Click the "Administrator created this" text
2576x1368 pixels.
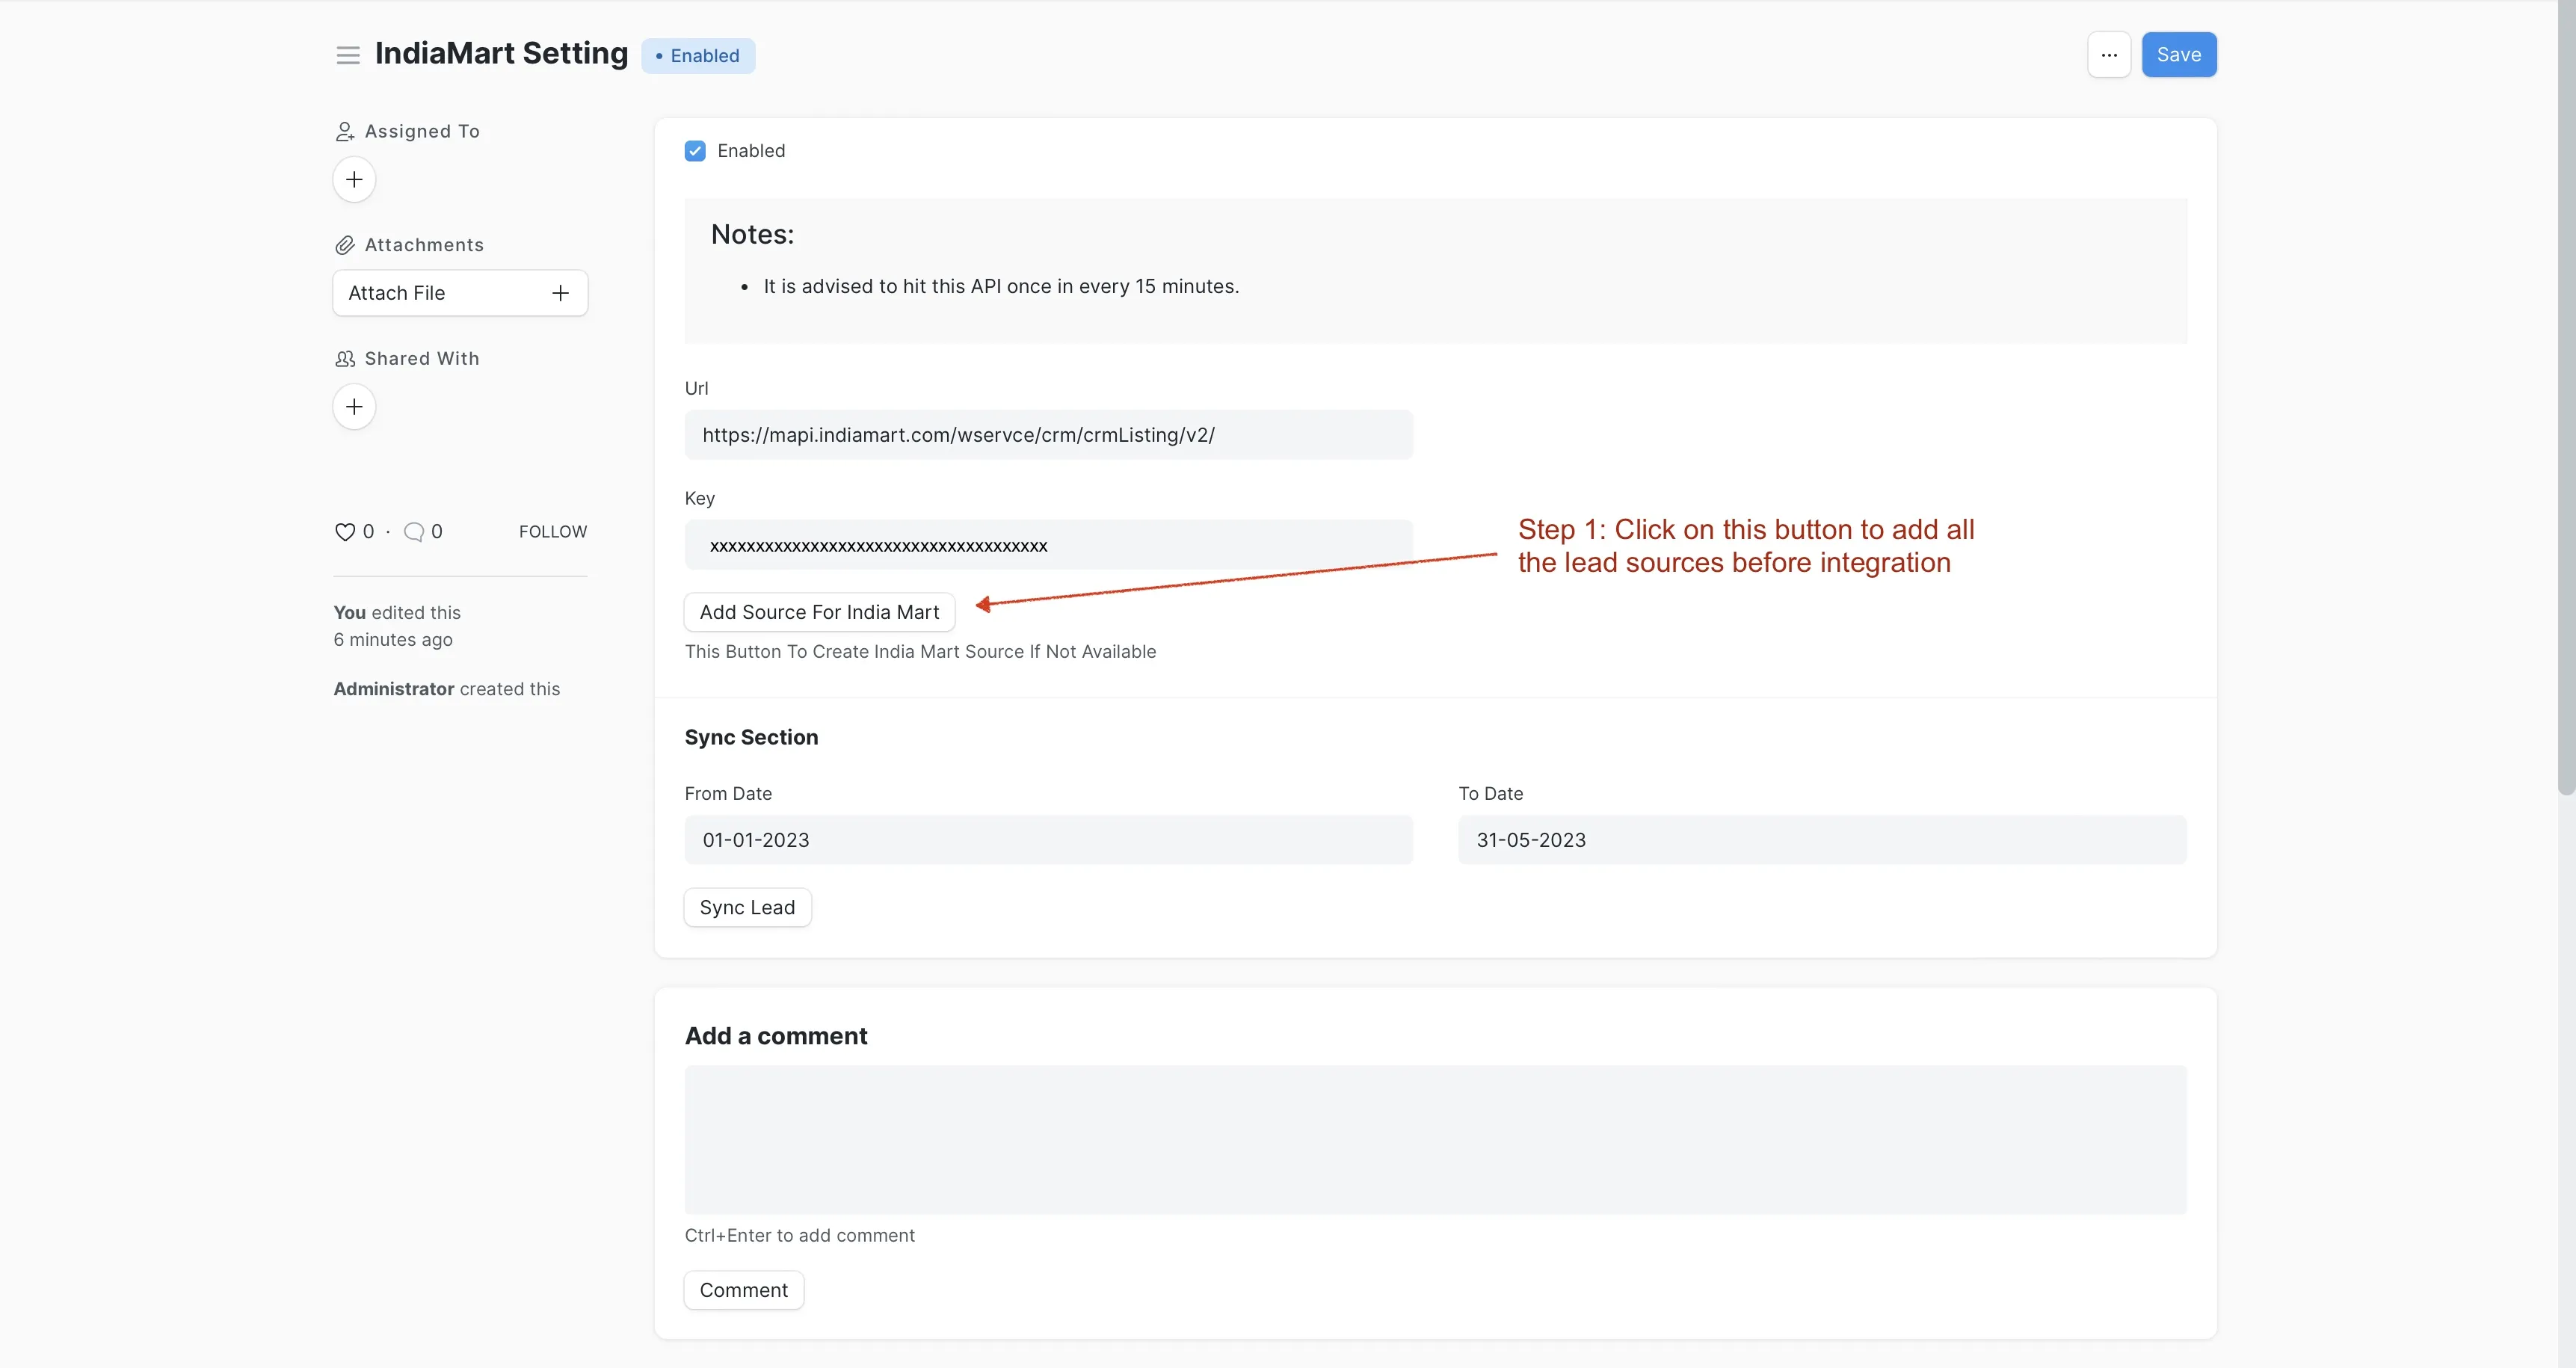pos(446,689)
